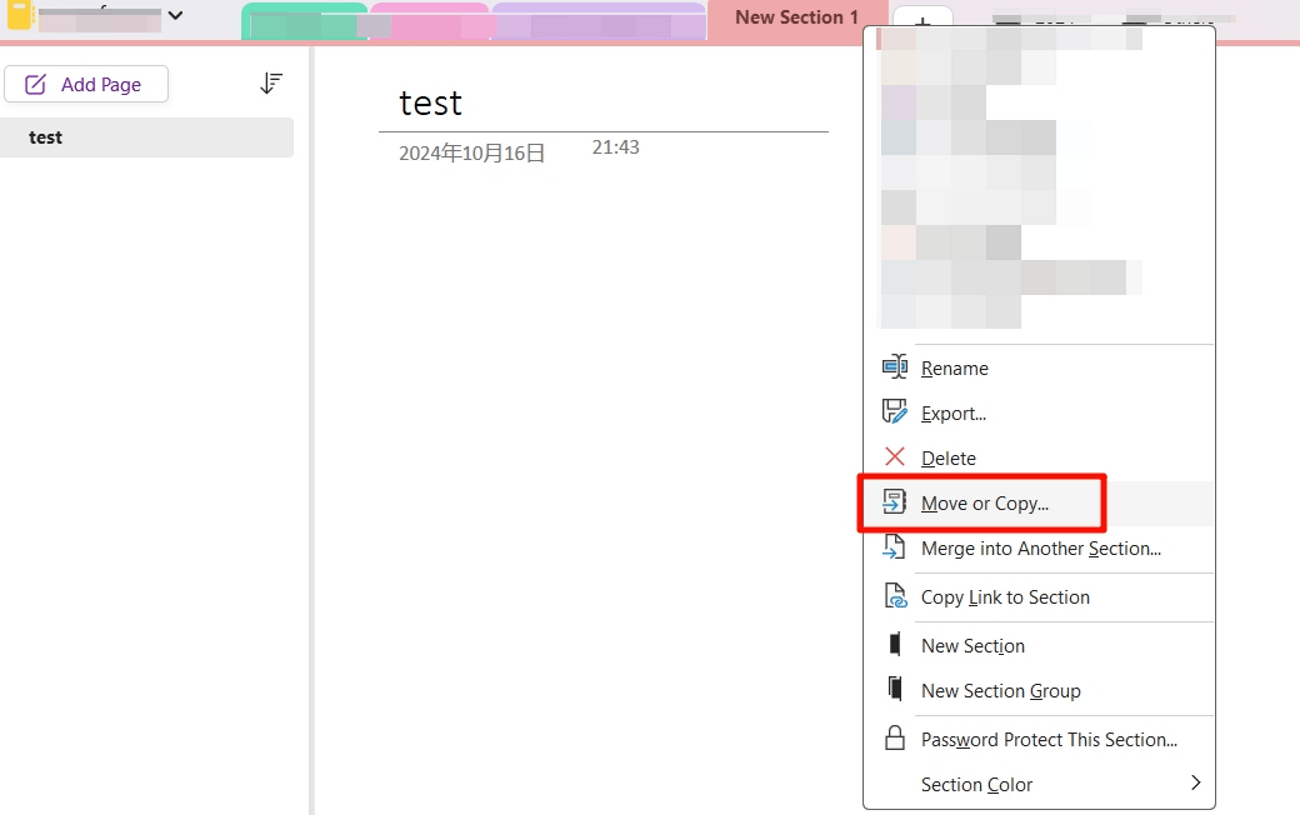The height and width of the screenshot is (815, 1300).
Task: Click the date 2024年10月16日
Action: (472, 153)
